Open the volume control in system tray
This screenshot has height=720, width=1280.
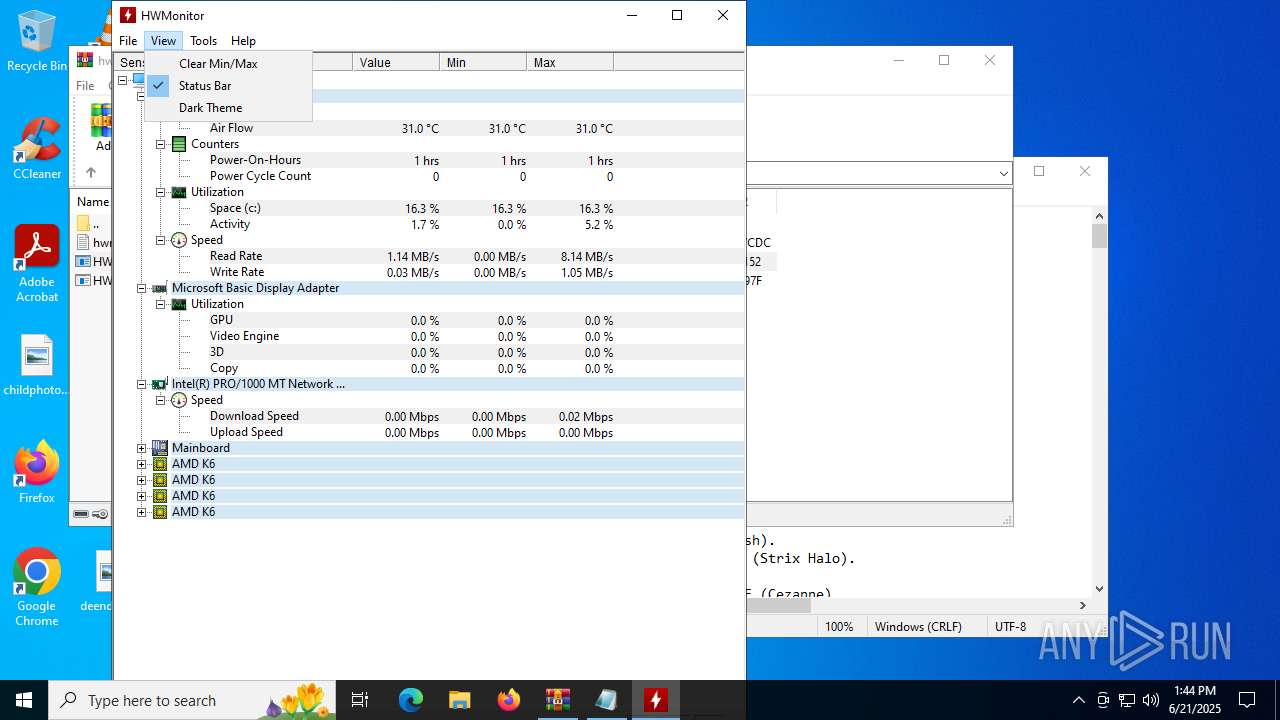[x=1151, y=700]
